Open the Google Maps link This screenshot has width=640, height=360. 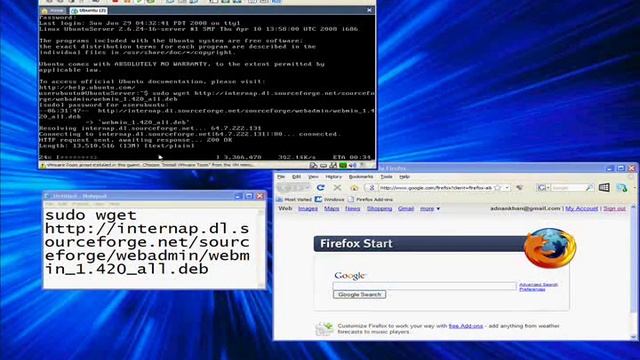331,209
